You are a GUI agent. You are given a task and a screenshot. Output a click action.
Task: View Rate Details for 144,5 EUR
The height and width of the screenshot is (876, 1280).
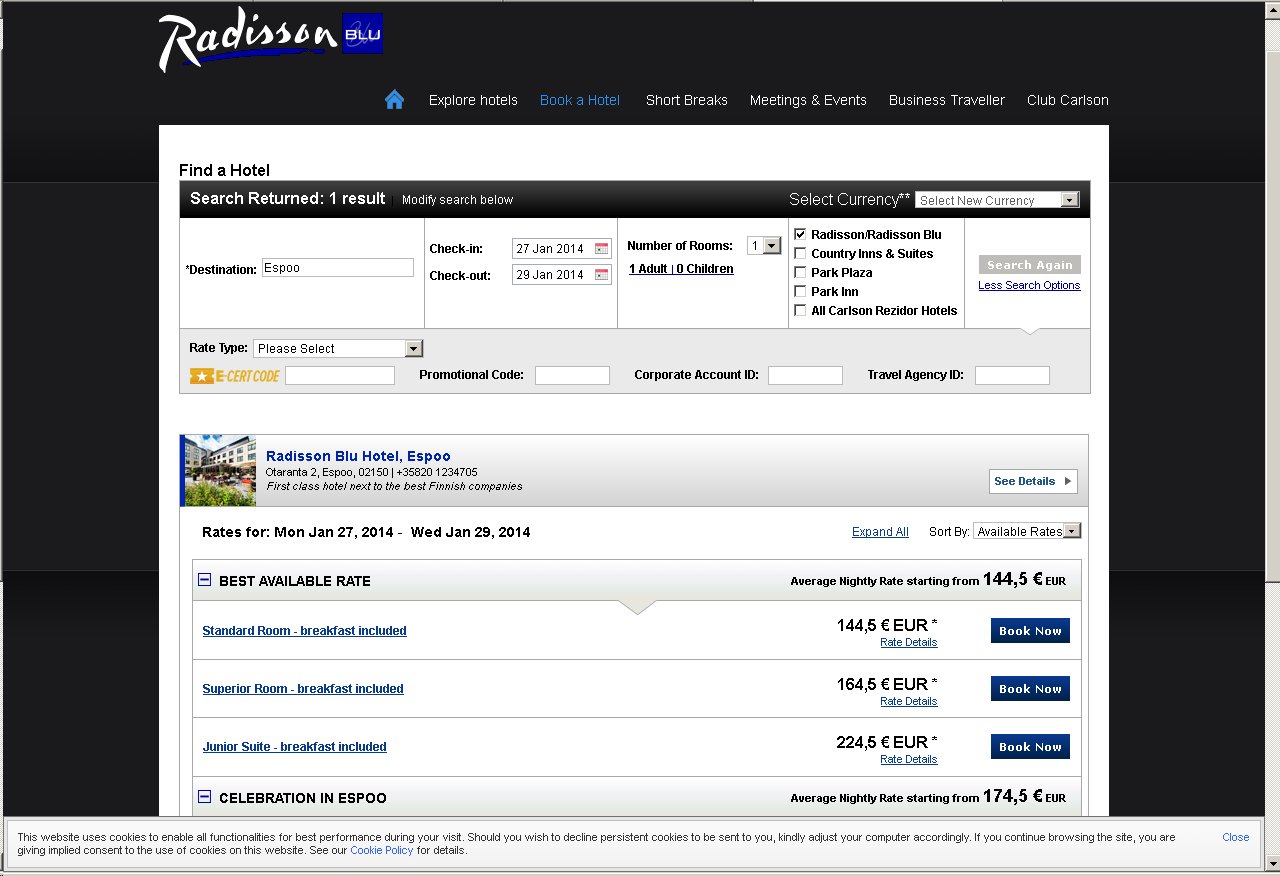(x=909, y=643)
